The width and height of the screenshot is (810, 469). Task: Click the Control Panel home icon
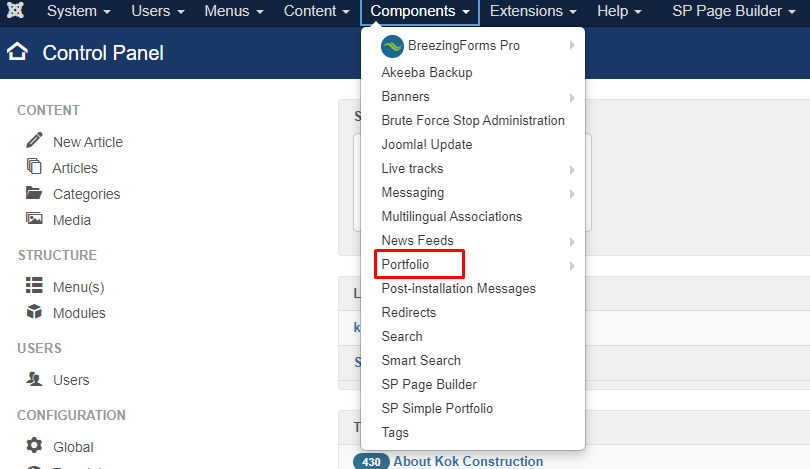(x=18, y=52)
